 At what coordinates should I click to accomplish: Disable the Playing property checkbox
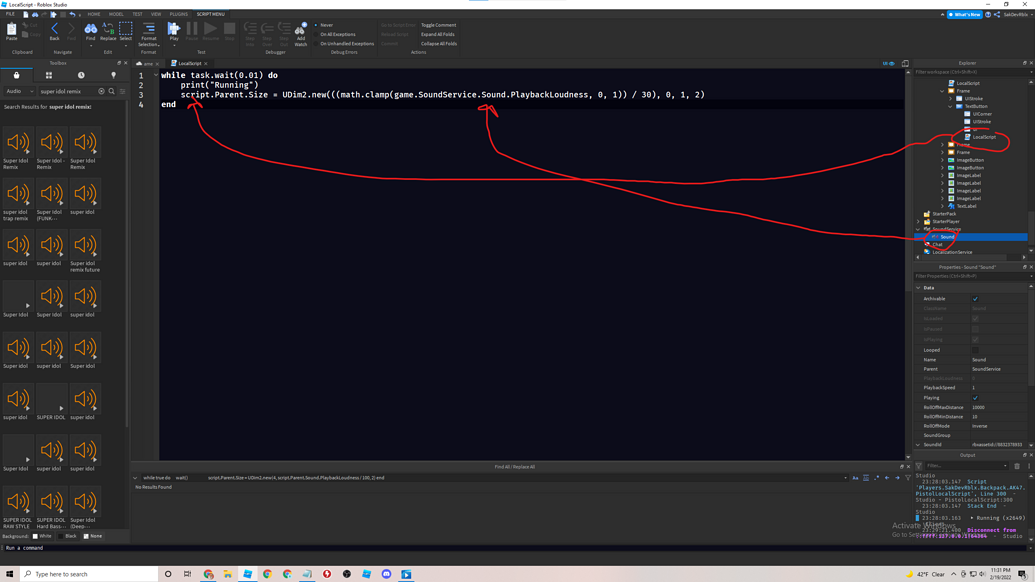pos(975,397)
